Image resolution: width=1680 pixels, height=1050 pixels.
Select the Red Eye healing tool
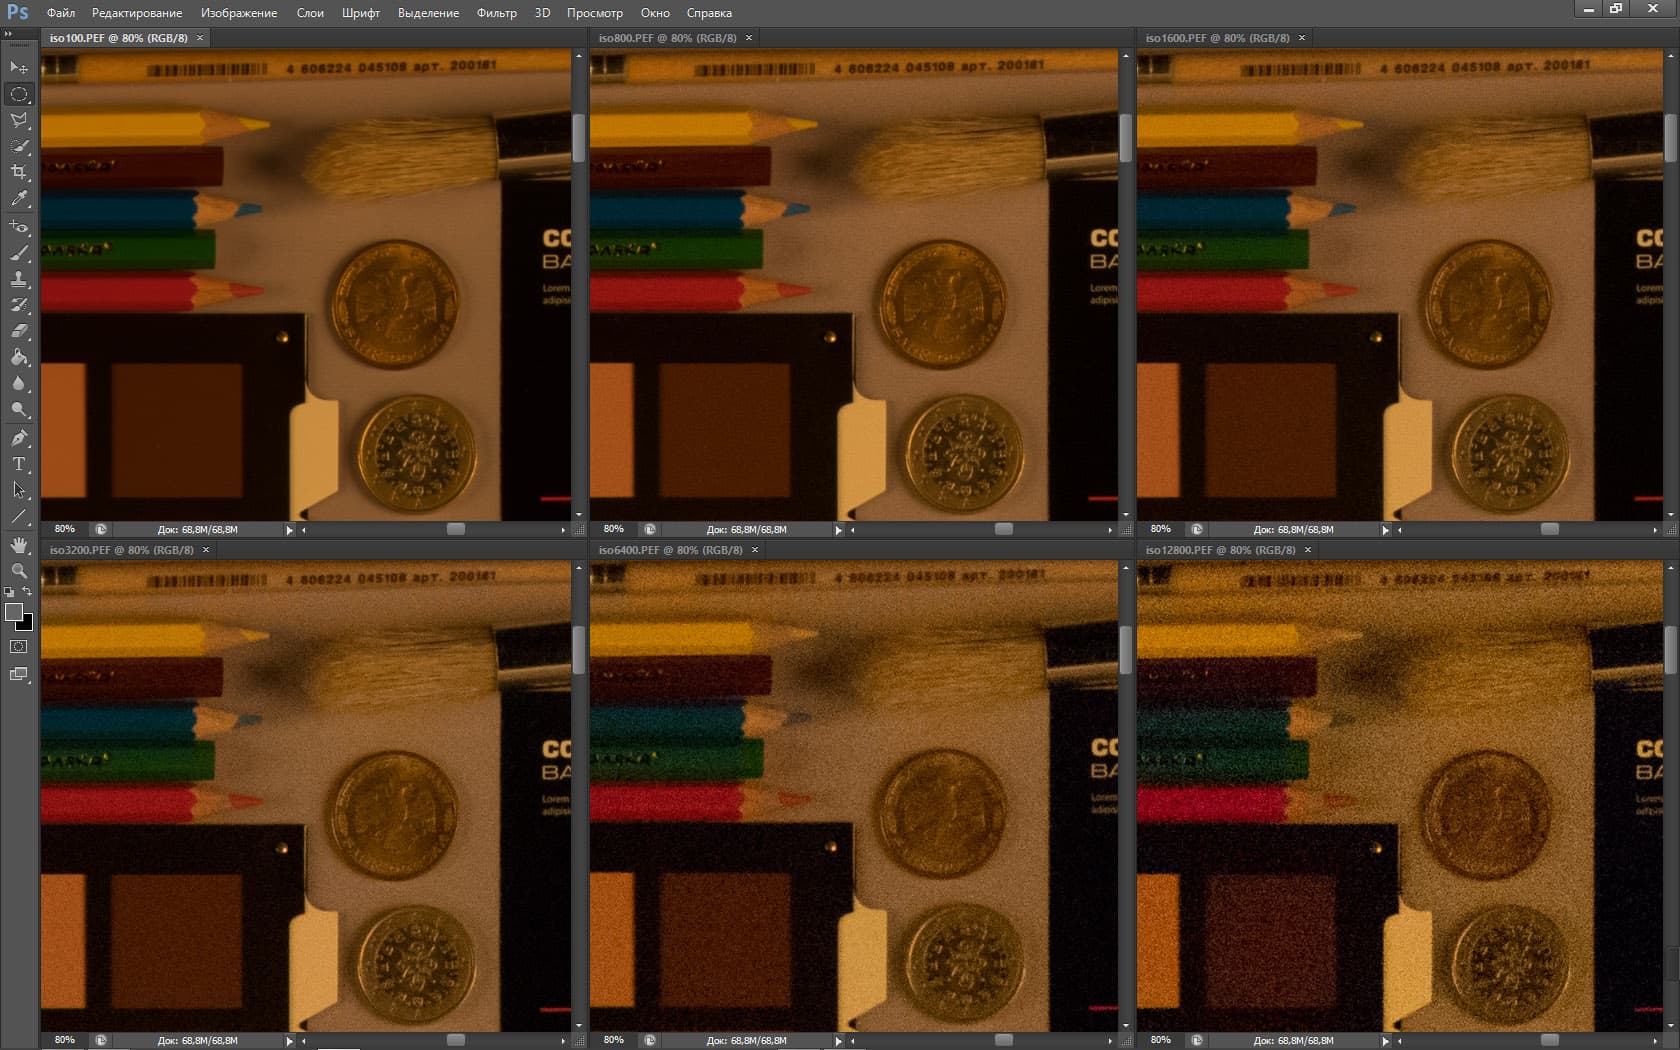coord(19,227)
